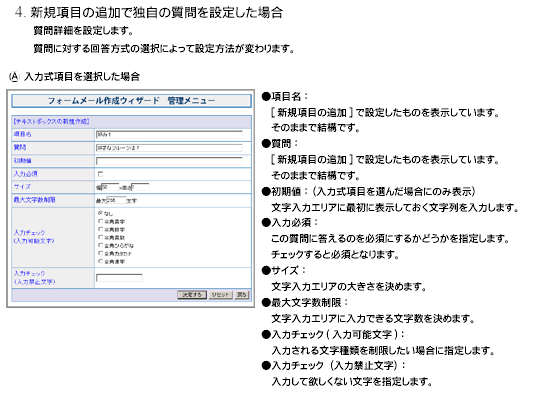The image size is (538, 395).
Task: Click the 入力チェック(入力可能文字) row label in form
Action: click(x=34, y=237)
